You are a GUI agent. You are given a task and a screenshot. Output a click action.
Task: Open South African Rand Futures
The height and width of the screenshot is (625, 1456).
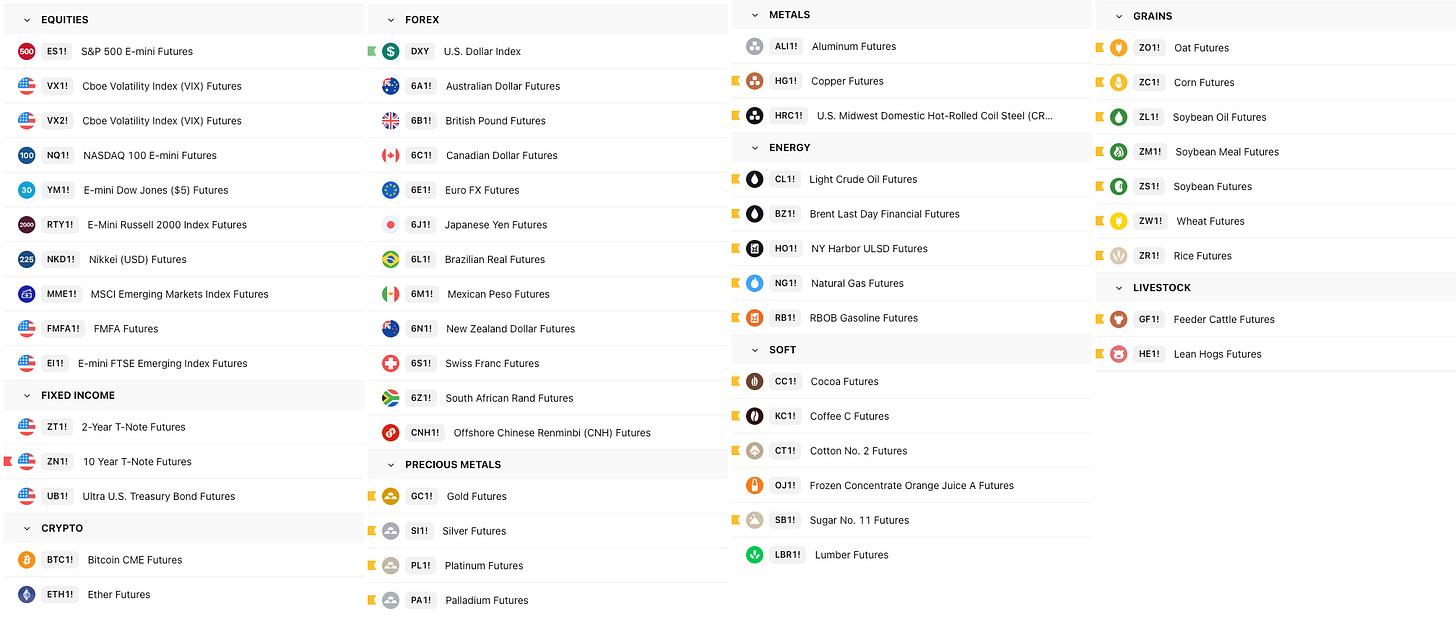[547, 398]
